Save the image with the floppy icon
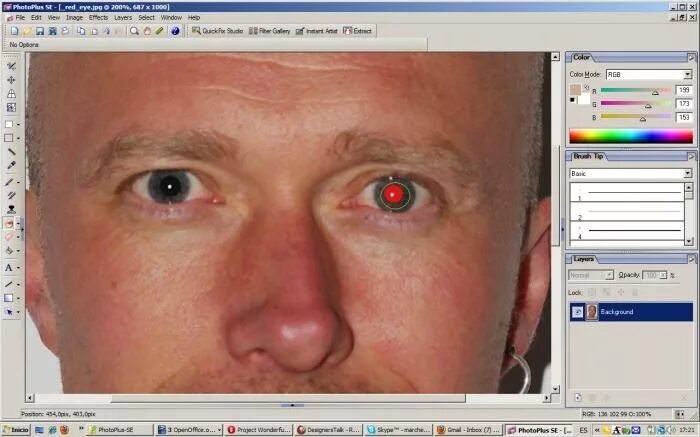The width and height of the screenshot is (700, 437). [x=40, y=31]
